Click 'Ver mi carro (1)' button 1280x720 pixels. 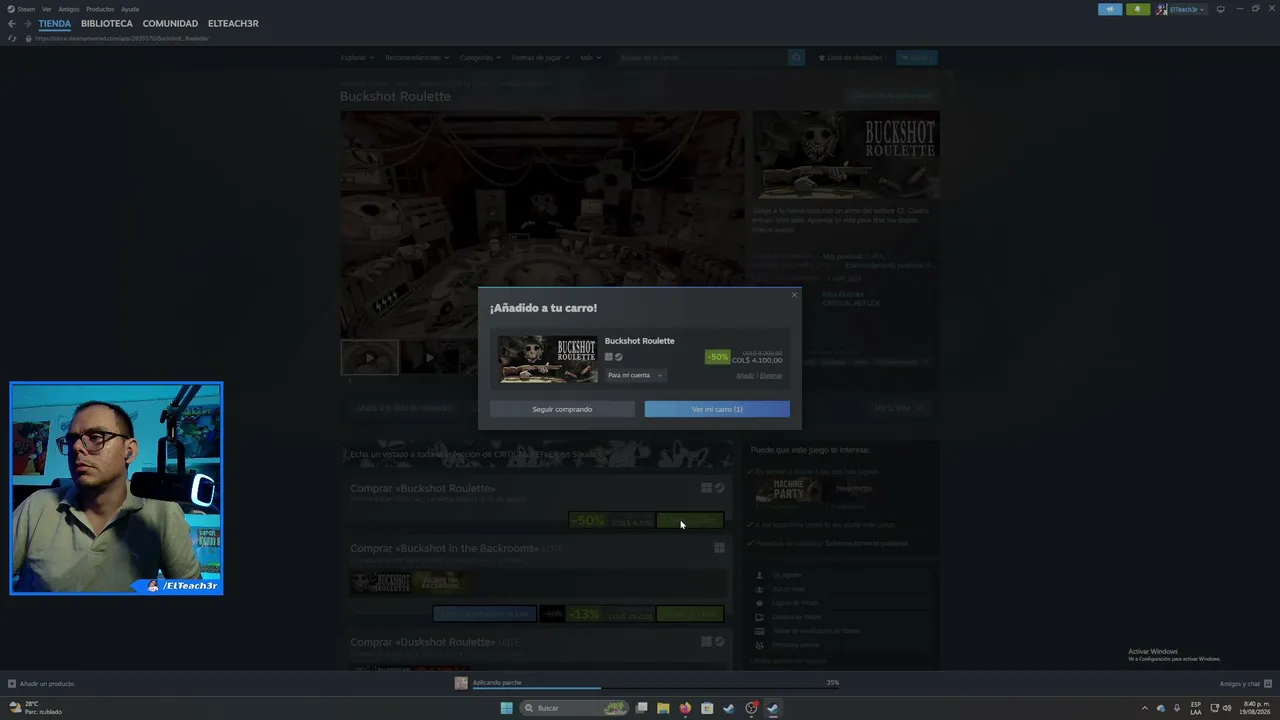point(717,409)
